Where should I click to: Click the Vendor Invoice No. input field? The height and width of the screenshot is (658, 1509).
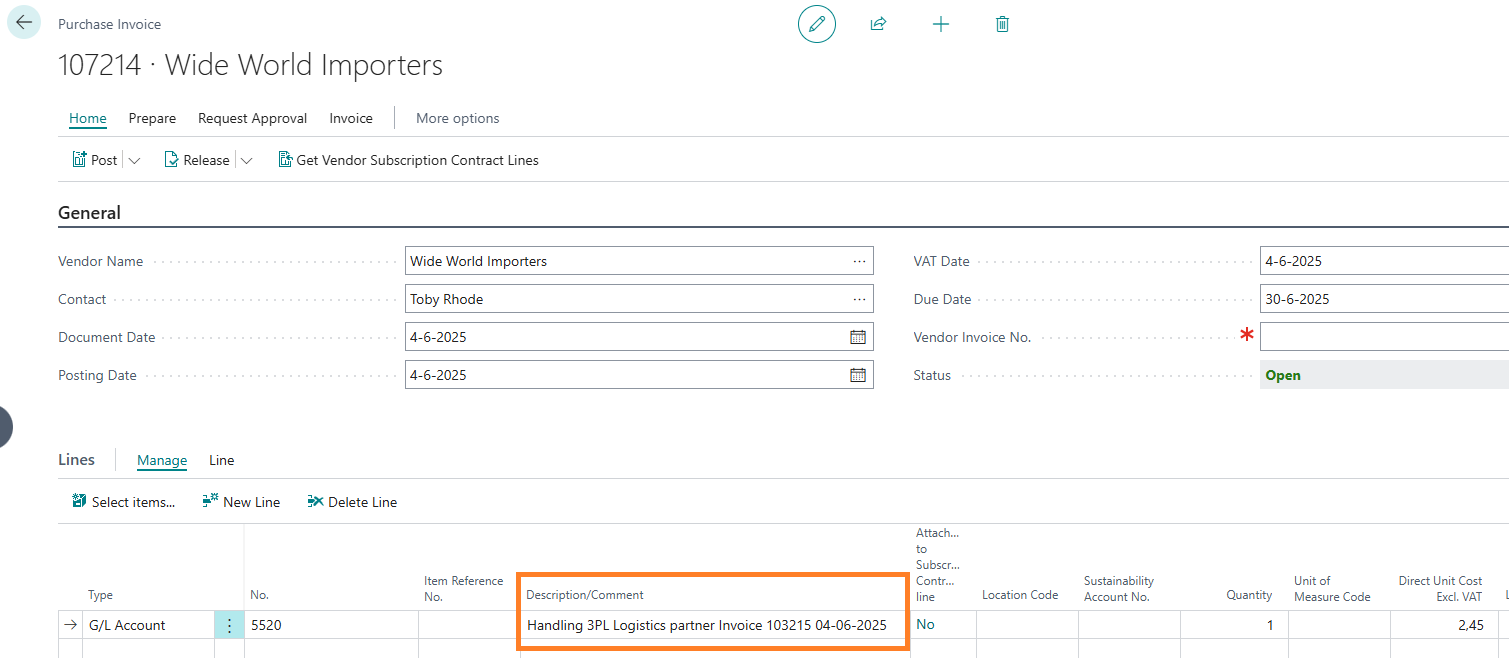point(1384,337)
